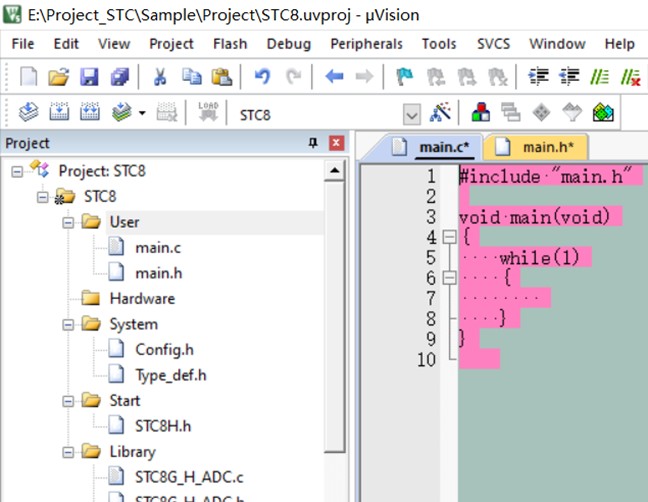The height and width of the screenshot is (502, 648).
Task: Switch to the main.h* editor tab
Action: 536,147
